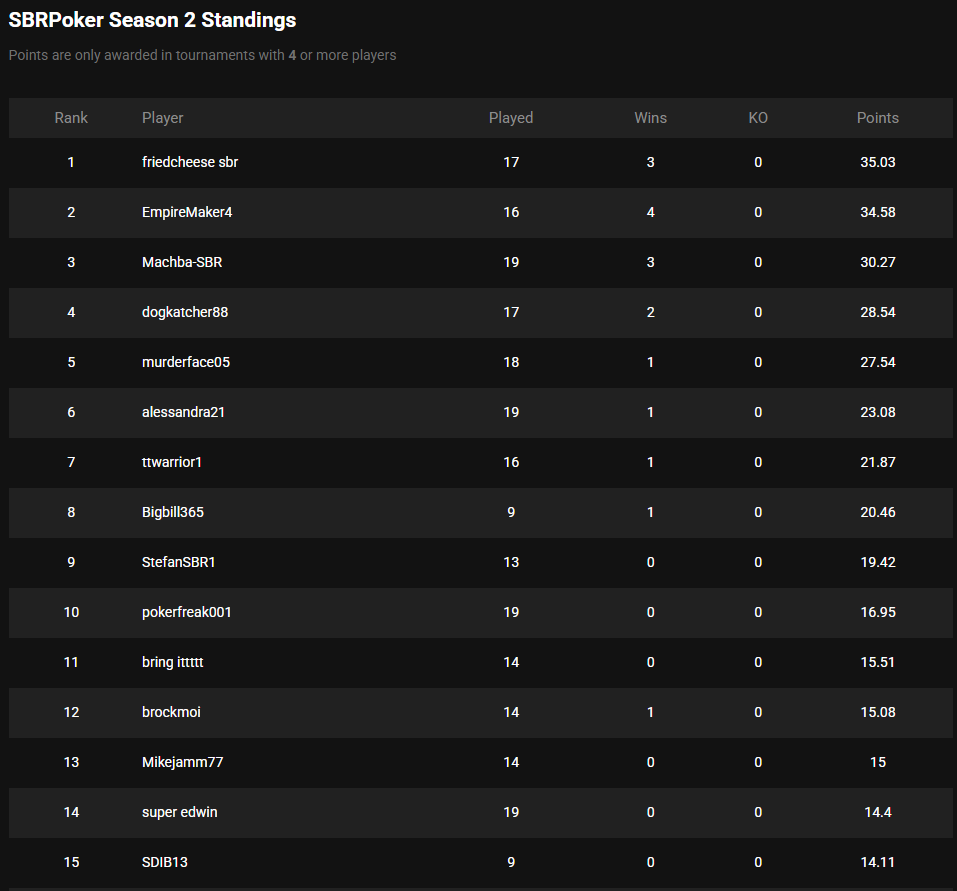
Task: Open dogkatcher88 player name
Action: tap(185, 312)
